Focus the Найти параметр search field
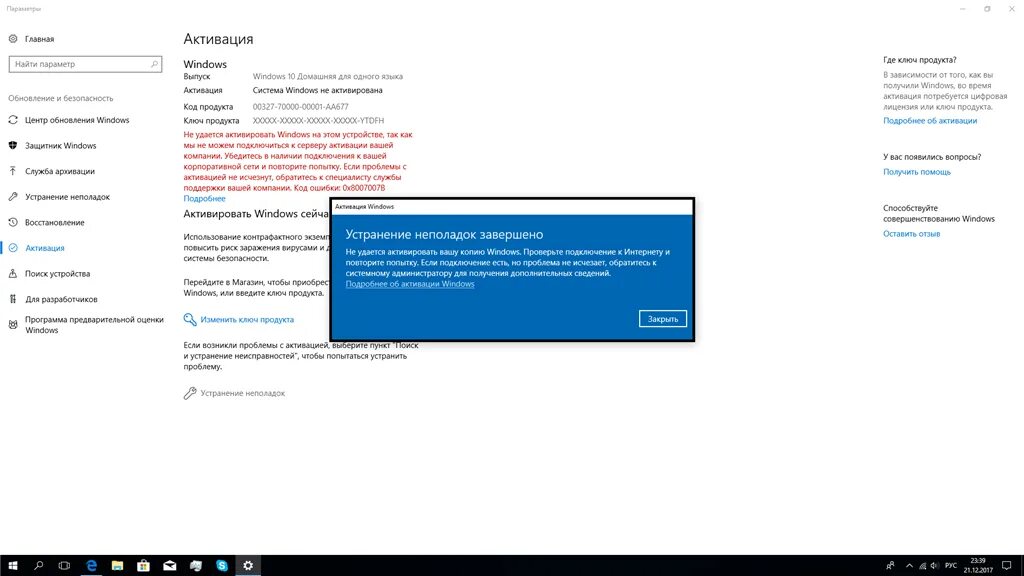The image size is (1024, 576). (x=85, y=64)
